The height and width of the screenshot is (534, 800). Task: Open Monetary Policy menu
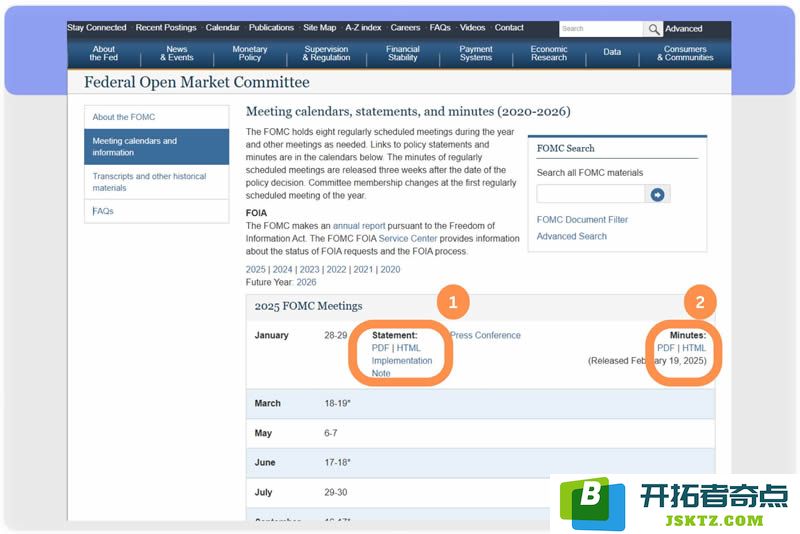point(249,53)
